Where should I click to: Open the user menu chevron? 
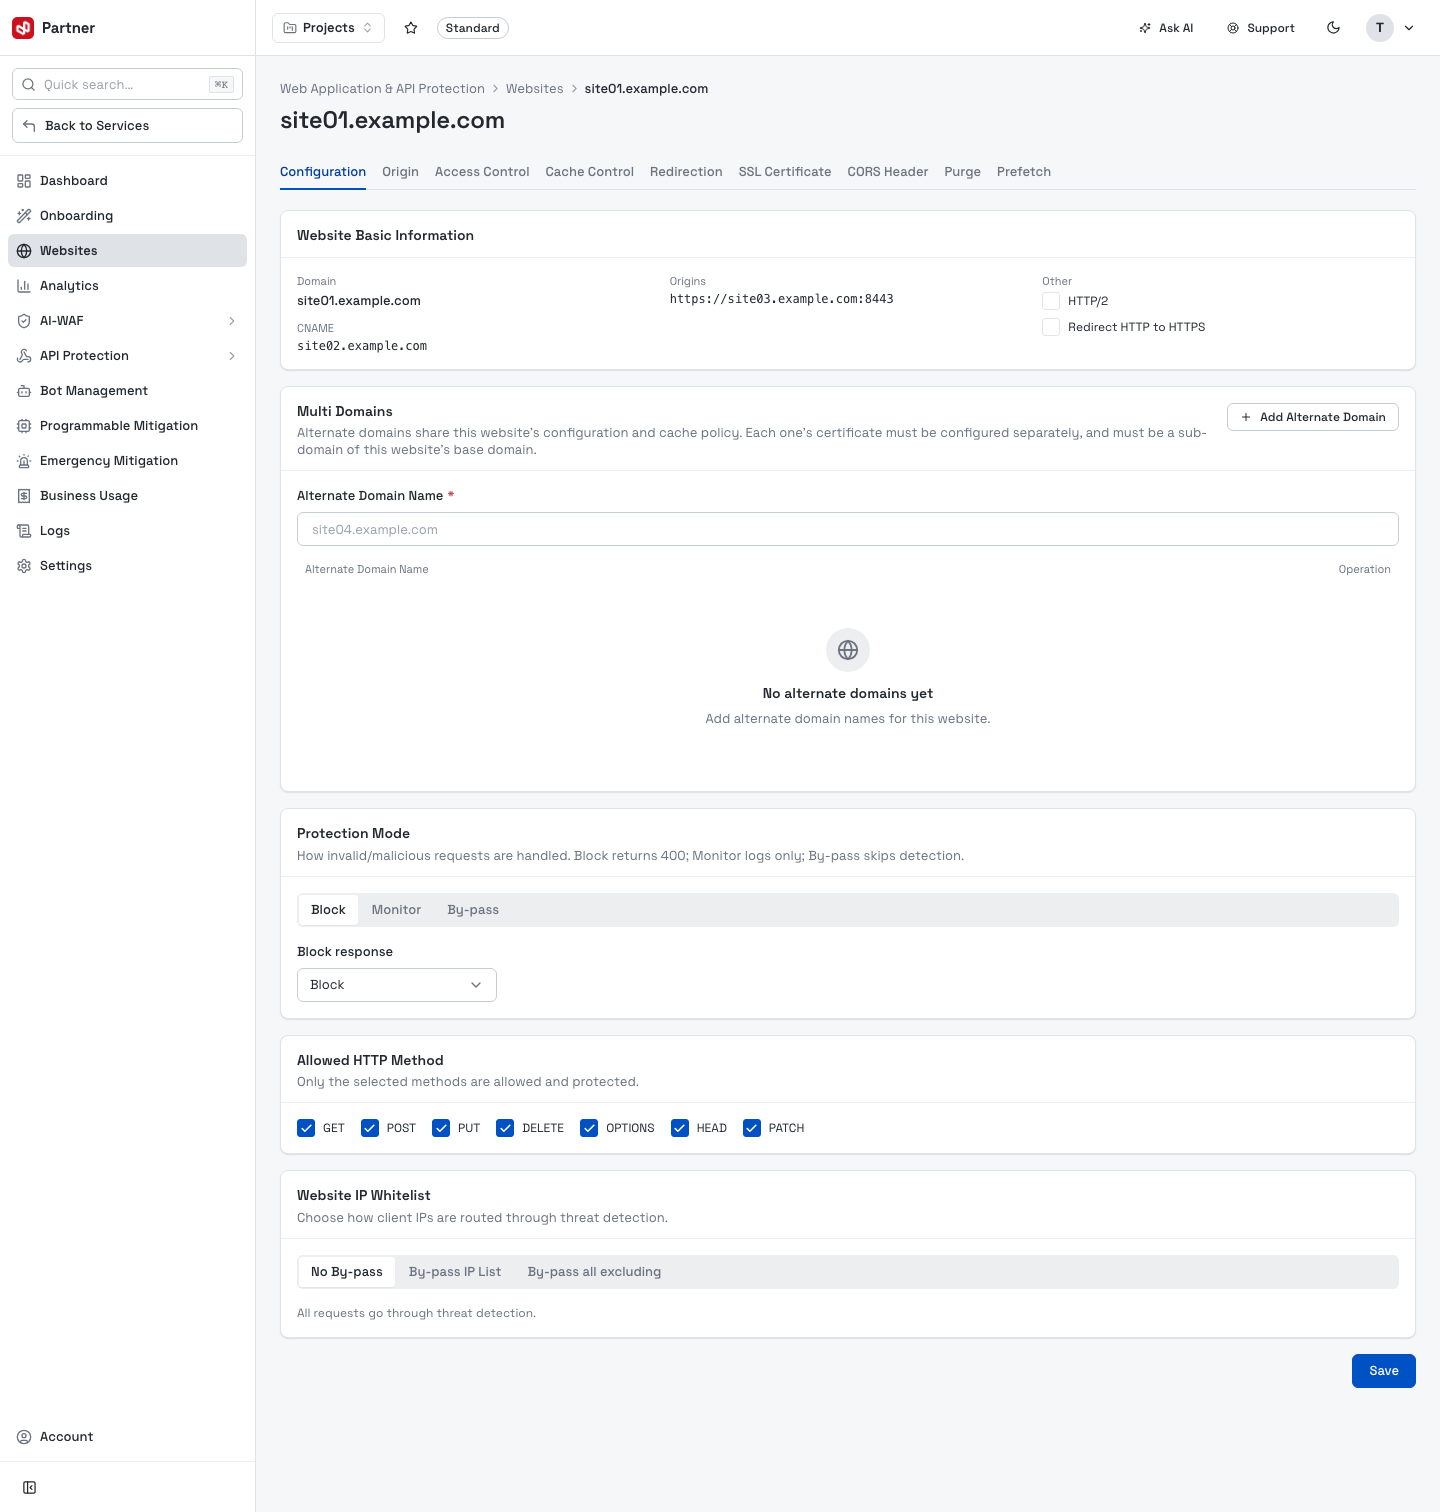coord(1409,28)
